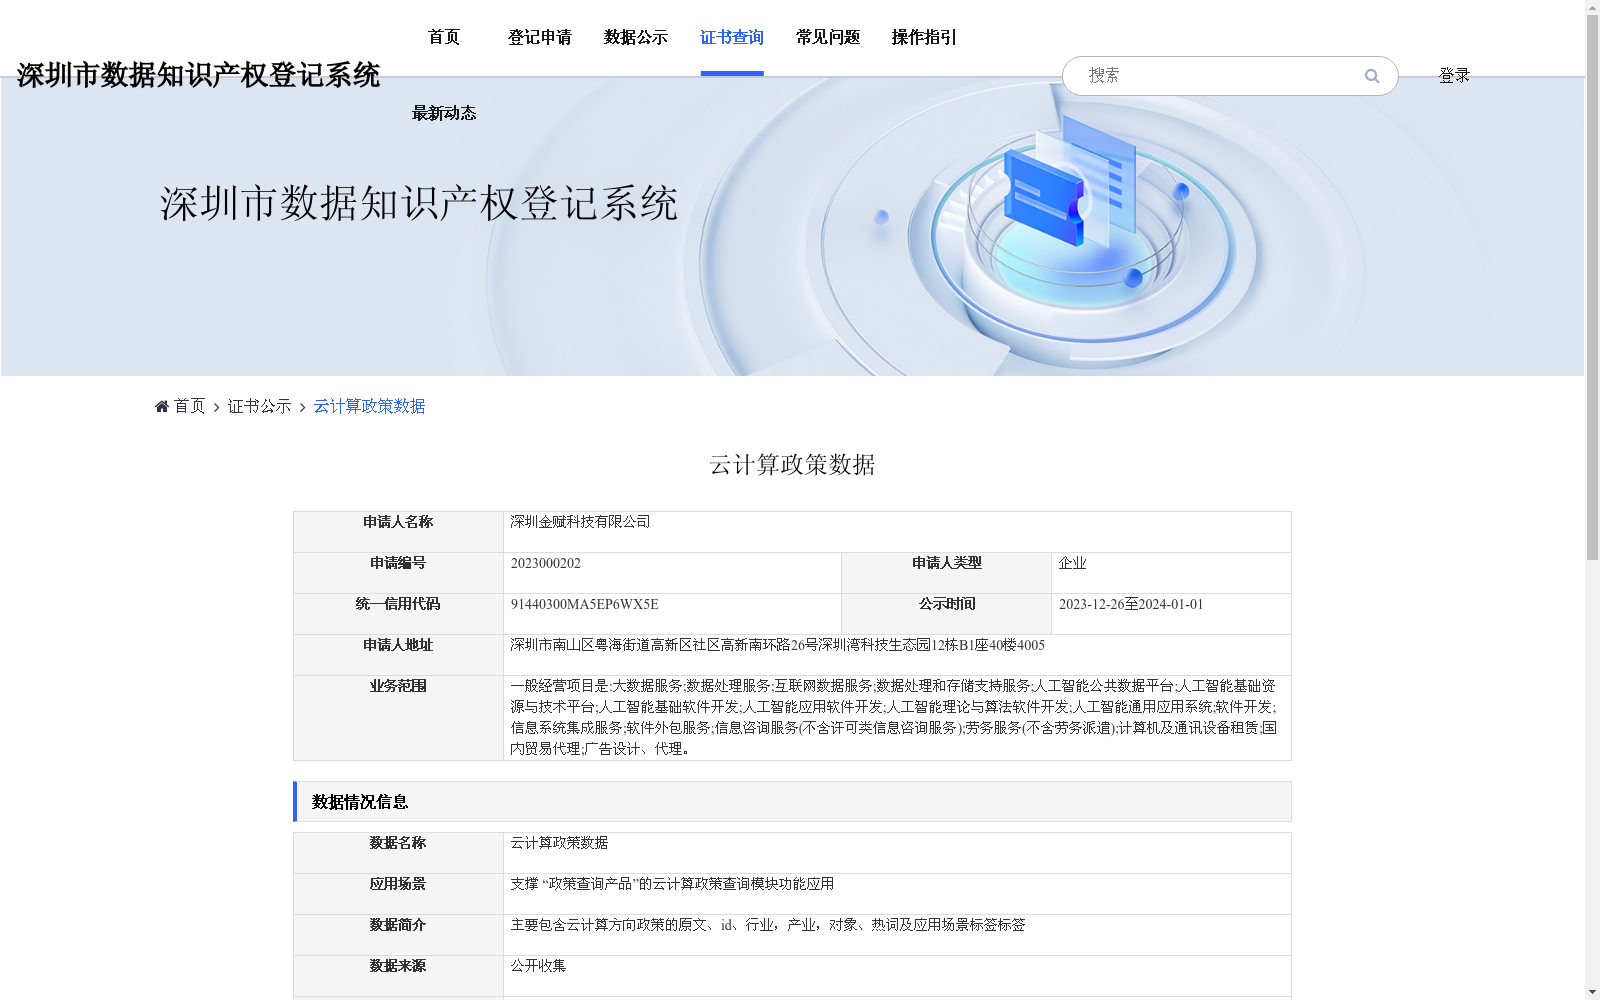Click the 应用场景 value text
The image size is (1600, 1000).
(x=672, y=884)
